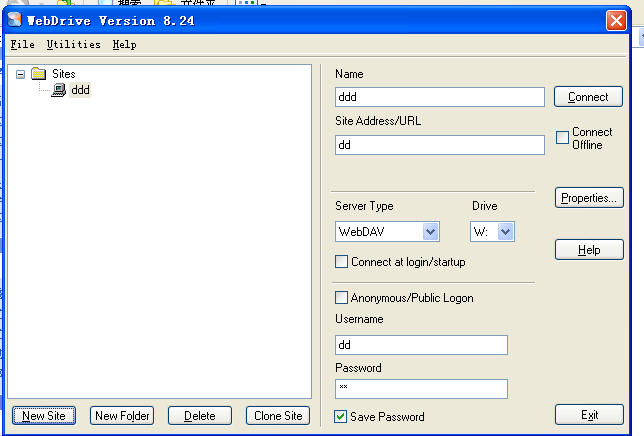
Task: Close the WebDrive window
Action: point(616,19)
